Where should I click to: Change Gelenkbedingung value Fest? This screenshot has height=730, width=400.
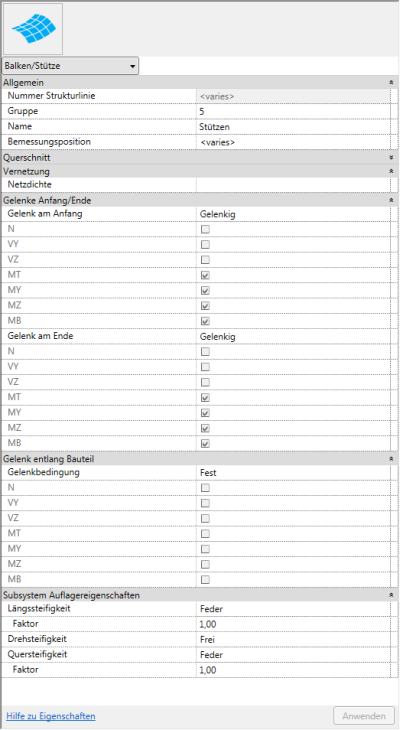tap(293, 473)
